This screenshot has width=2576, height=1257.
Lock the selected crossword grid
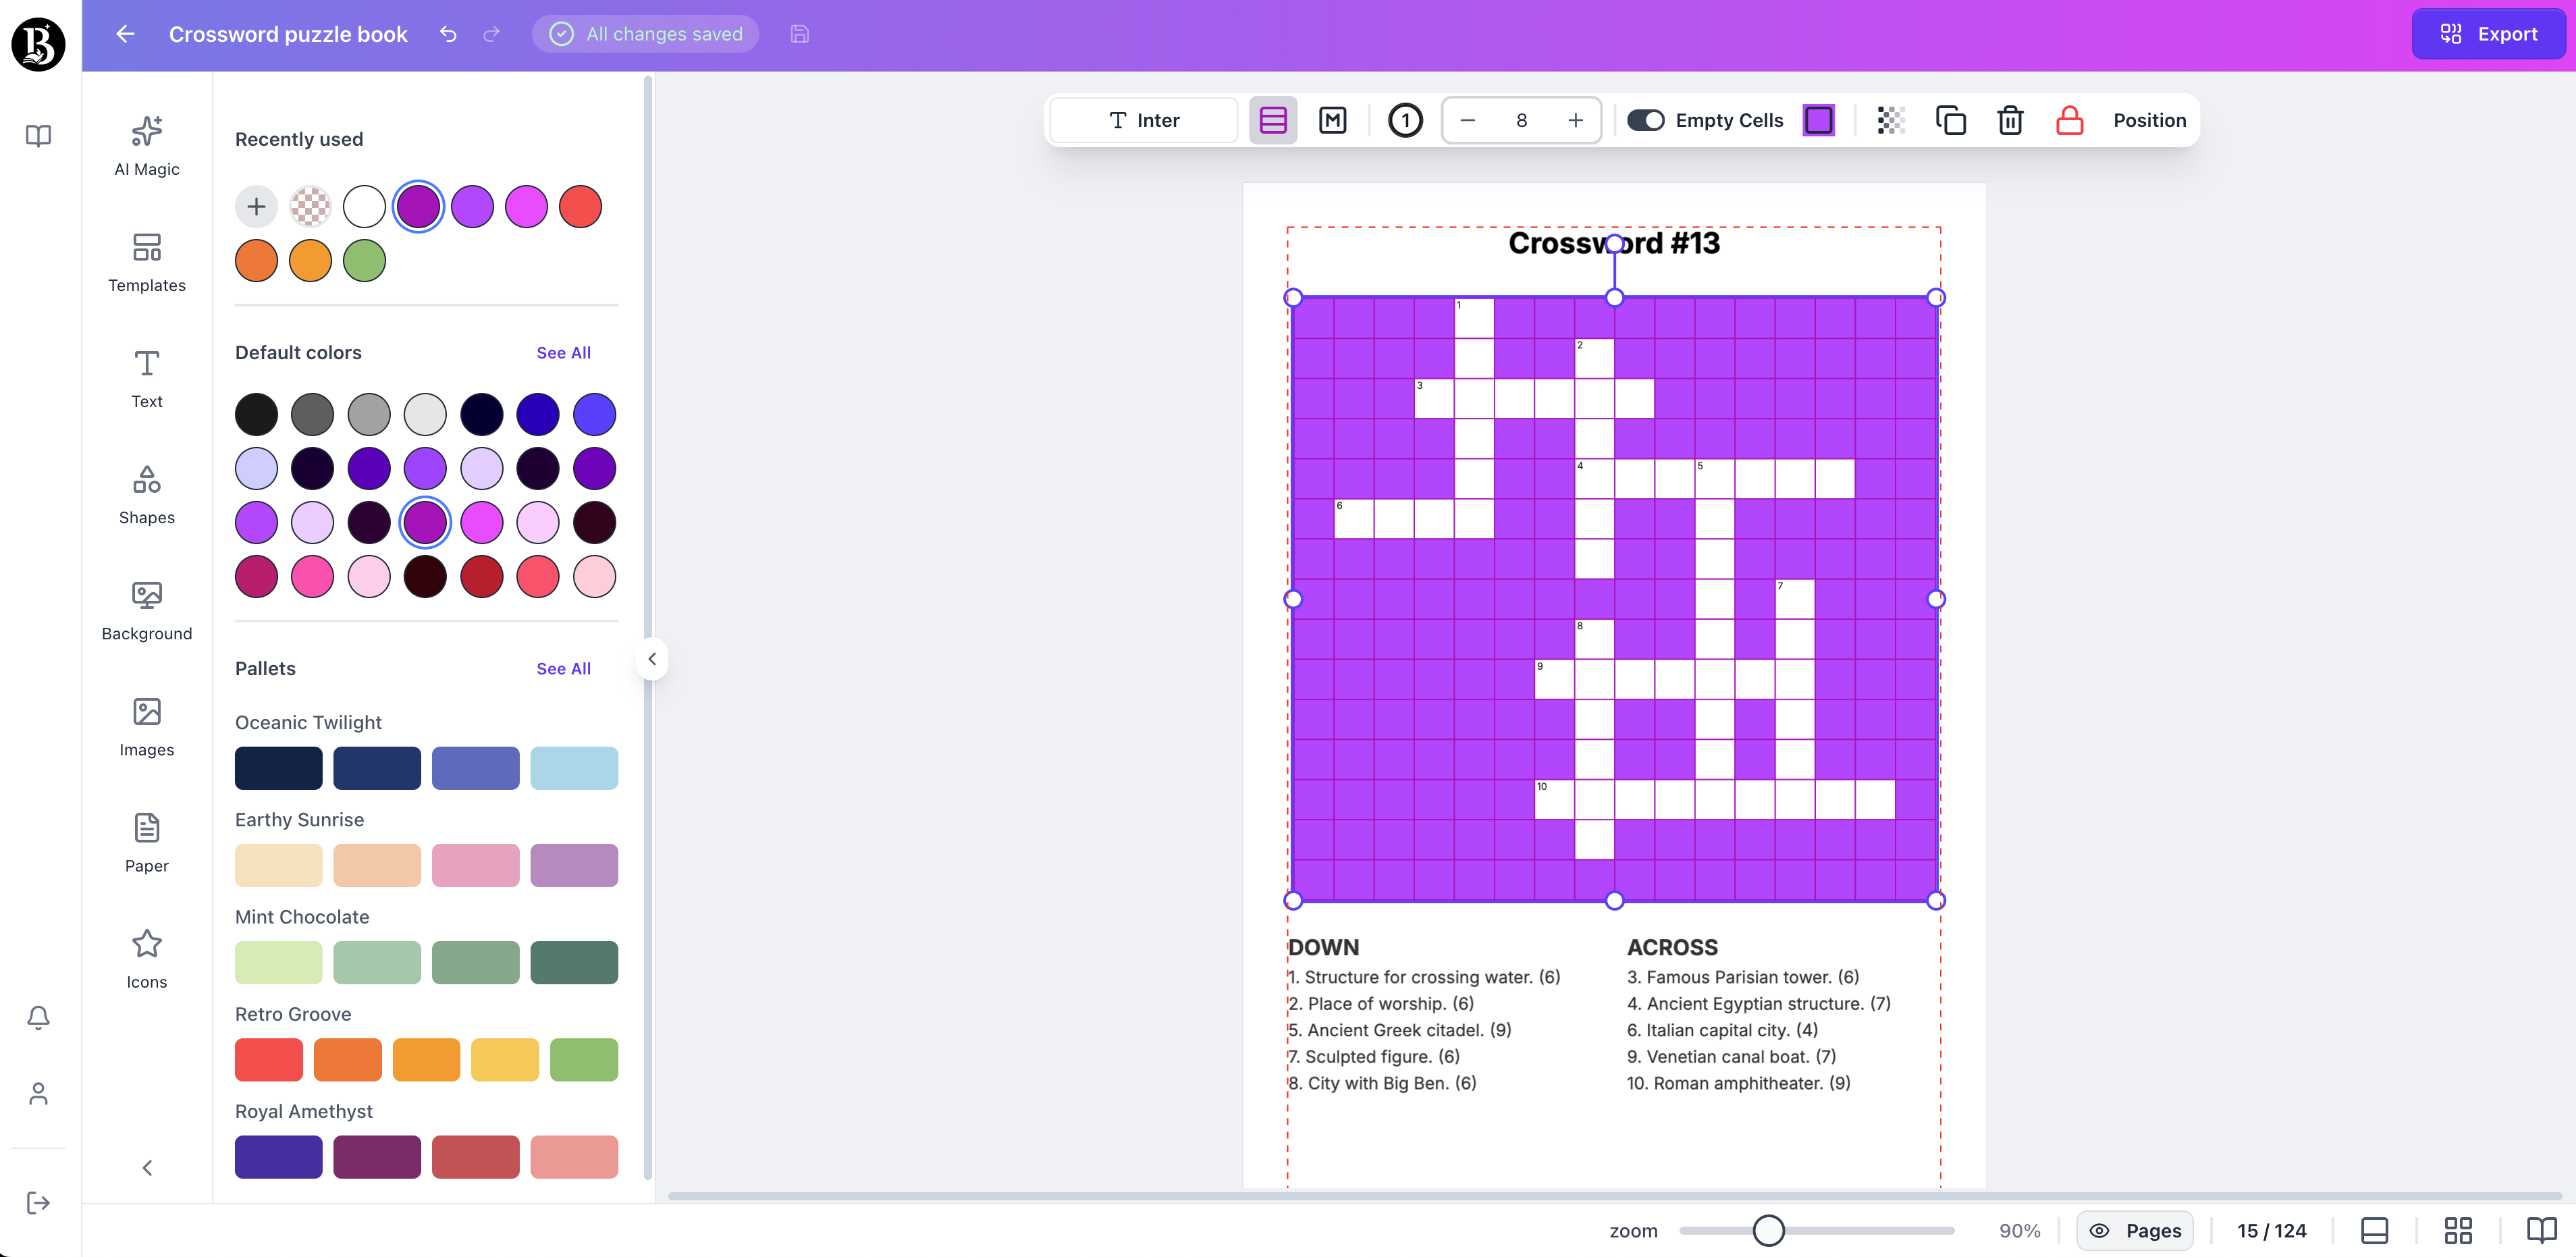click(2069, 120)
